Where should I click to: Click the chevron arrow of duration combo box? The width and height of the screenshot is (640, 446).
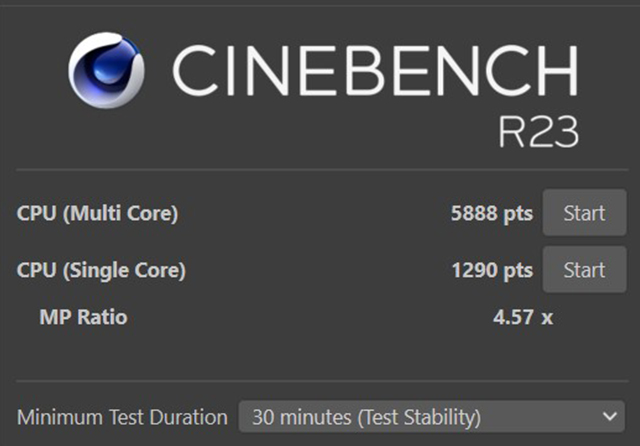coord(611,416)
